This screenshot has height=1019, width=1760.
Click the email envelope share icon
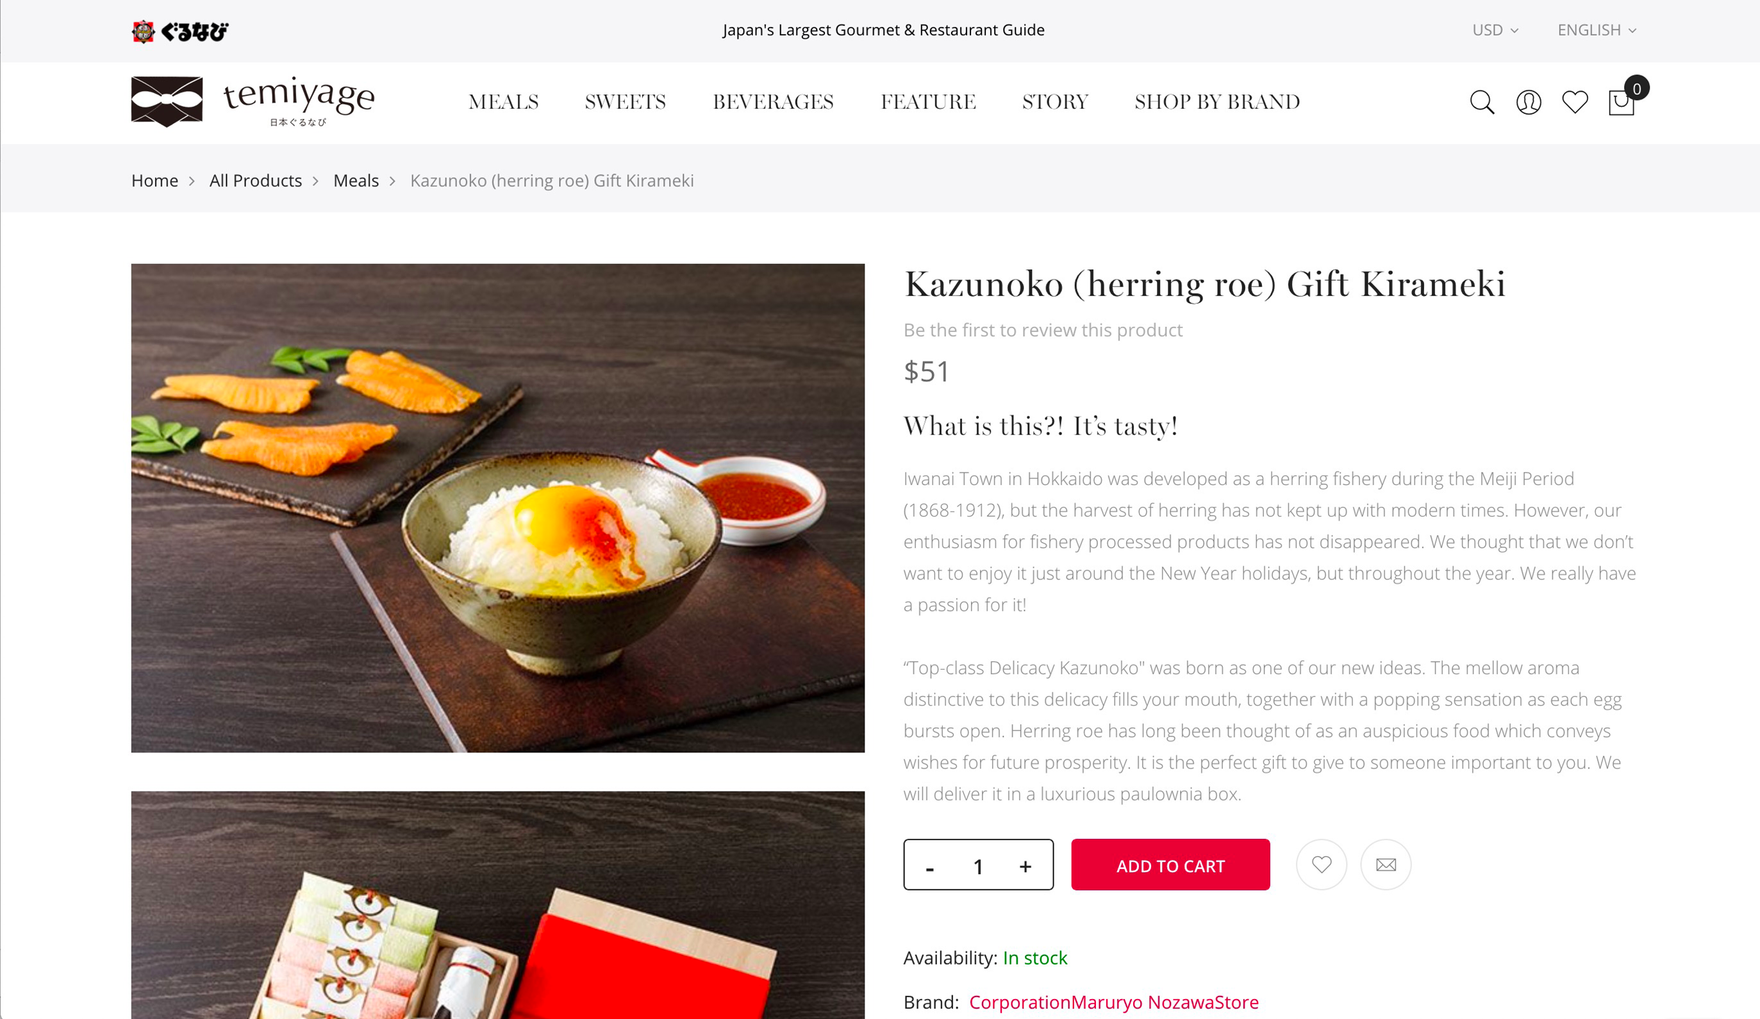click(x=1385, y=864)
